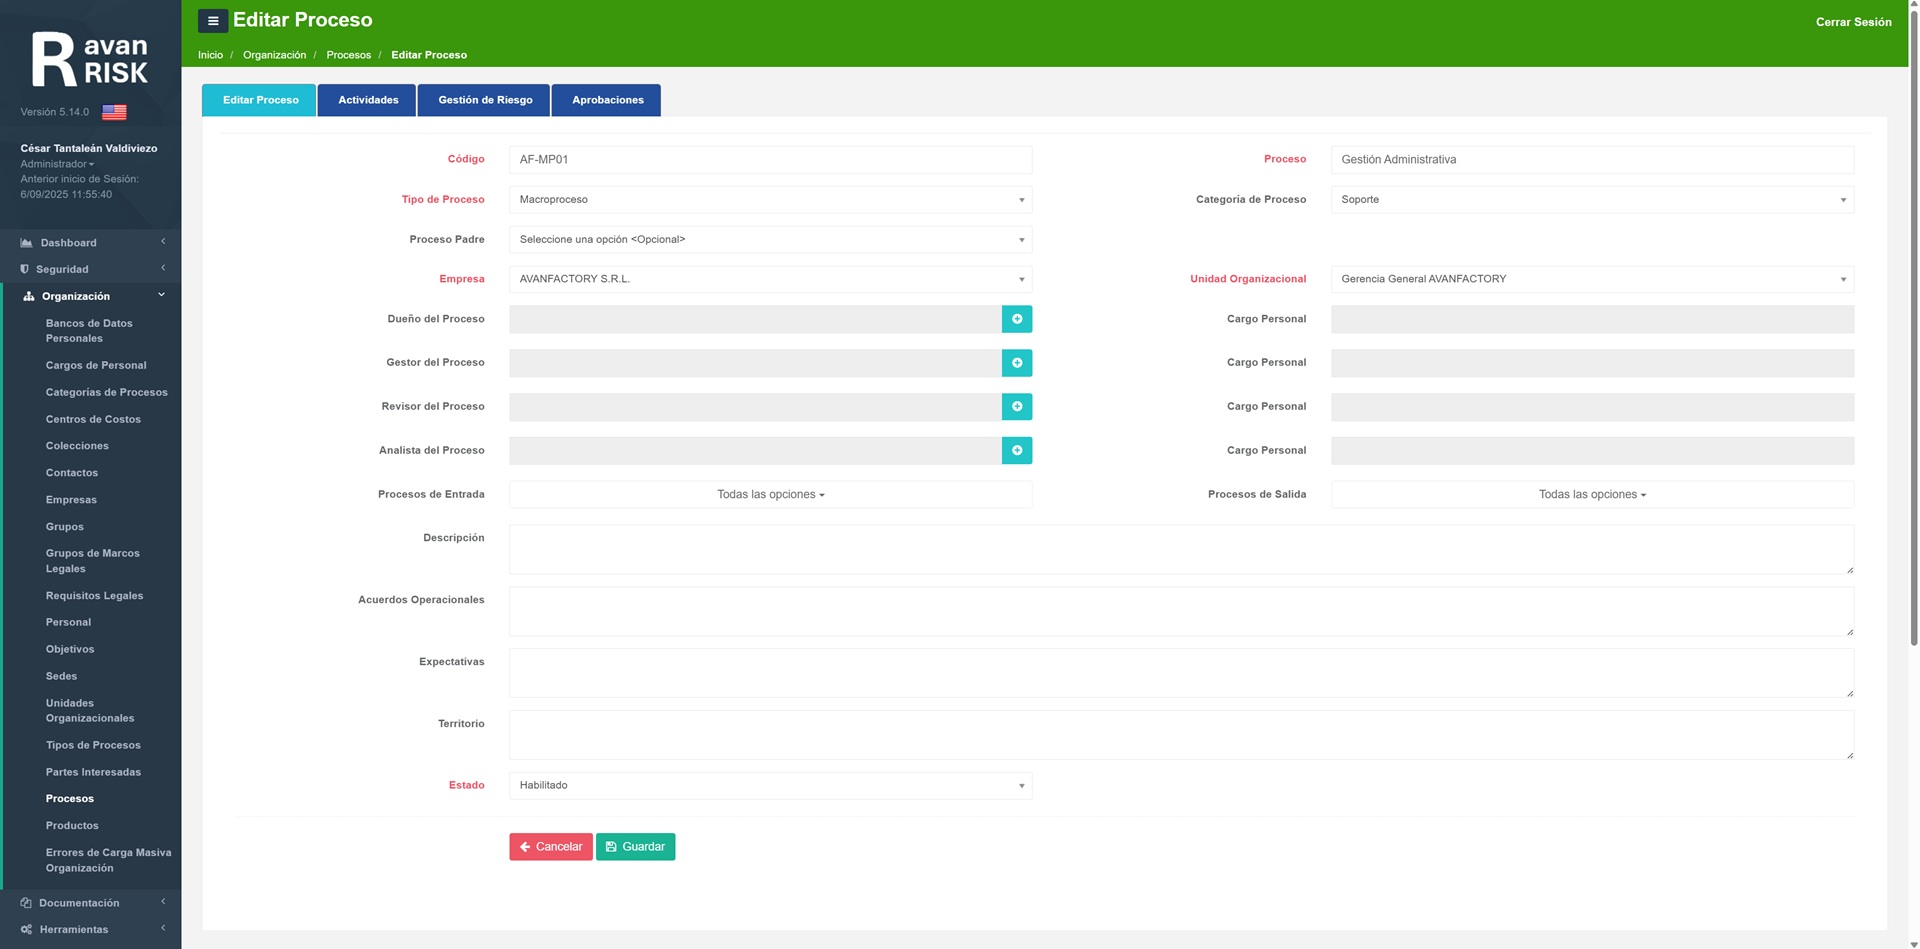Open Cargos de Personal menu item
Viewport: 1920px width, 949px height.
coord(96,366)
